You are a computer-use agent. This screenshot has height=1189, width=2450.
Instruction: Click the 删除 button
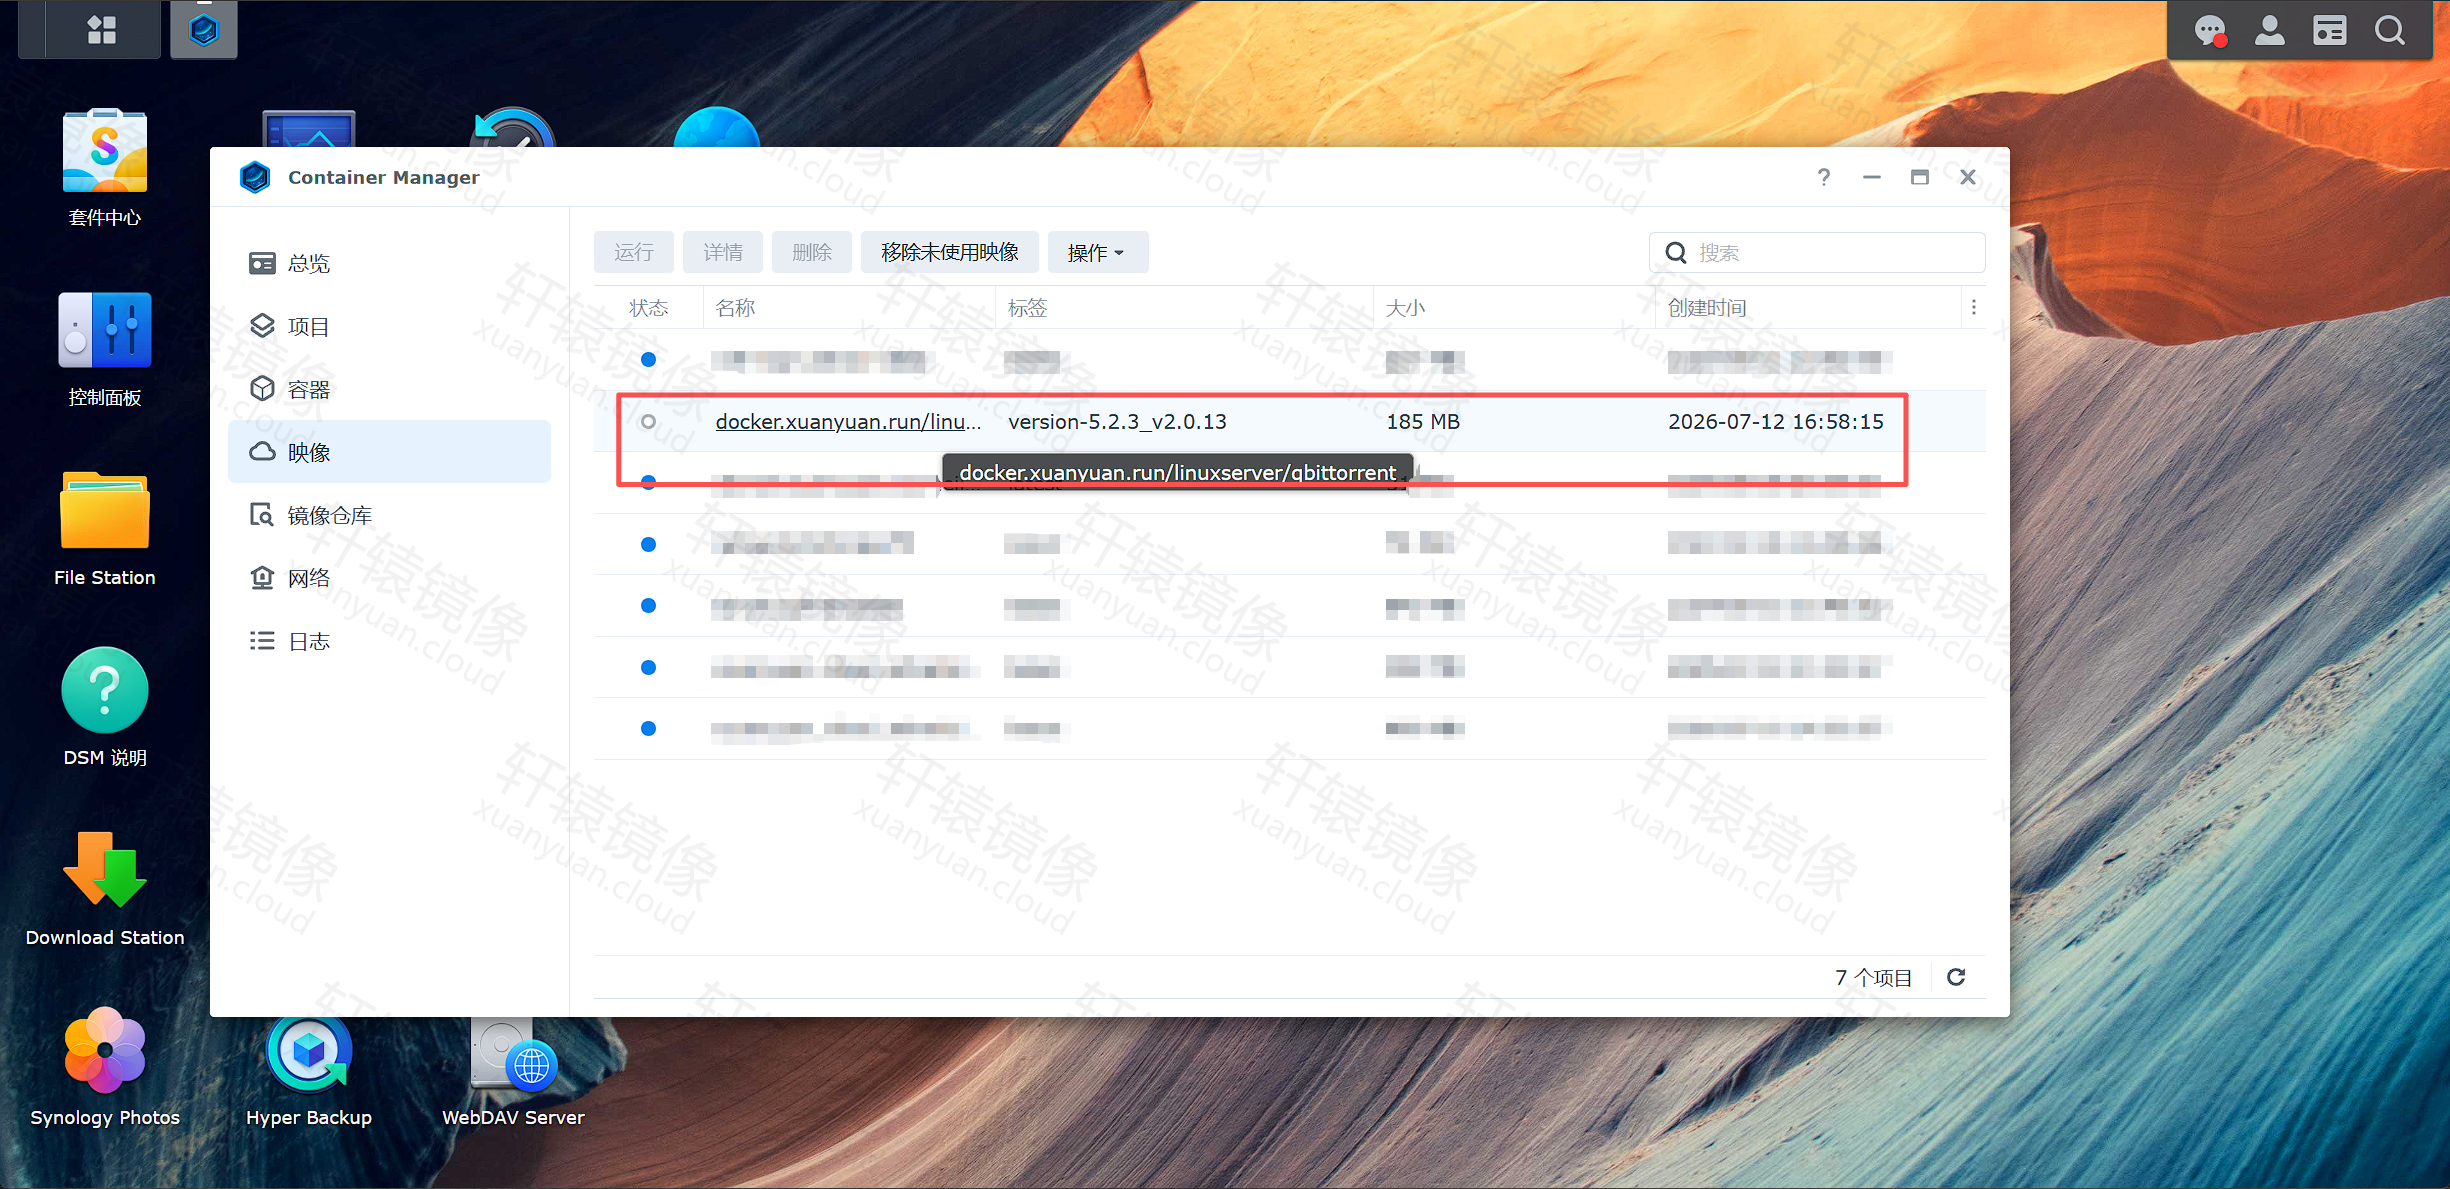click(x=812, y=252)
